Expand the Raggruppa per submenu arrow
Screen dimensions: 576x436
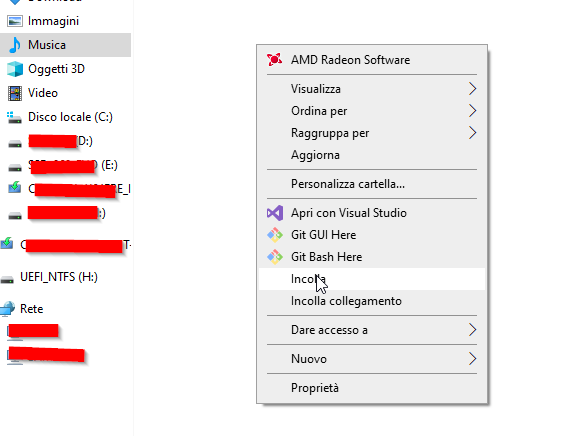pos(472,133)
